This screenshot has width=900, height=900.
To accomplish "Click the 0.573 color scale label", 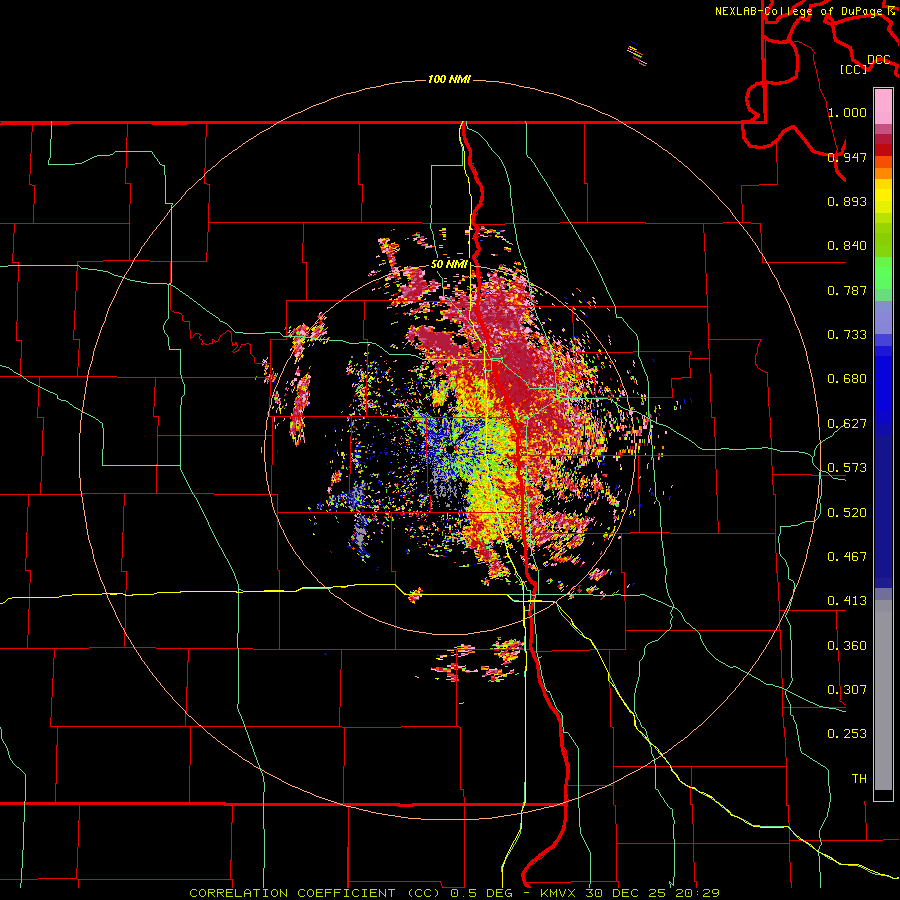I will click(x=847, y=468).
